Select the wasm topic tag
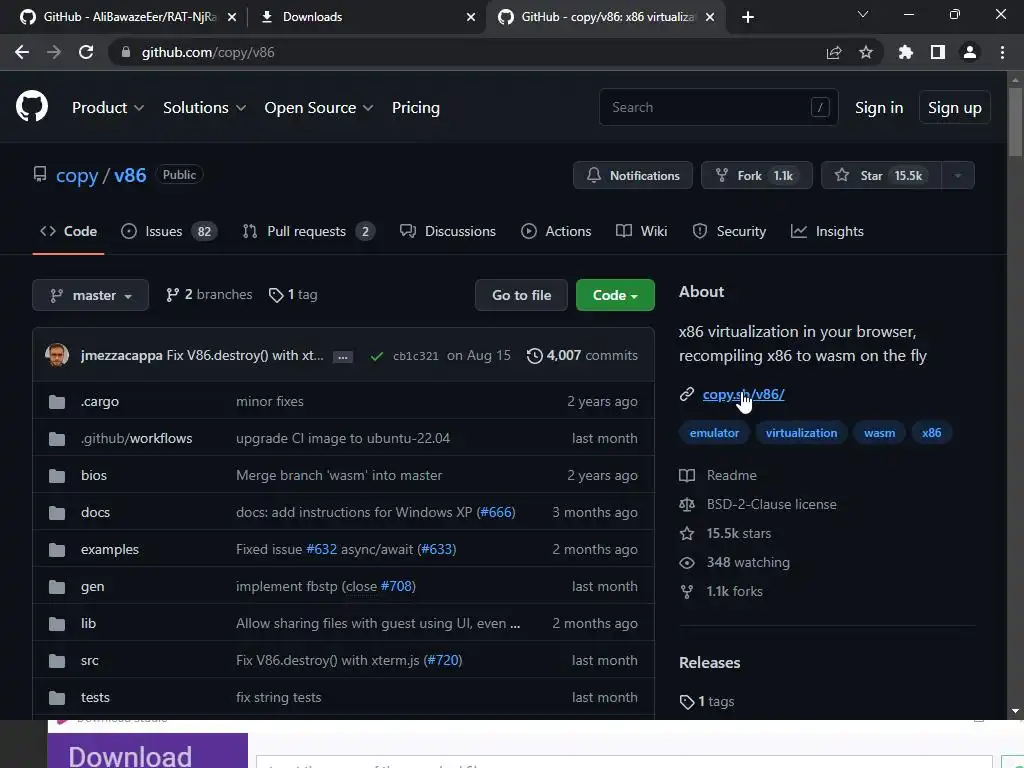This screenshot has height=768, width=1024. coord(879,433)
